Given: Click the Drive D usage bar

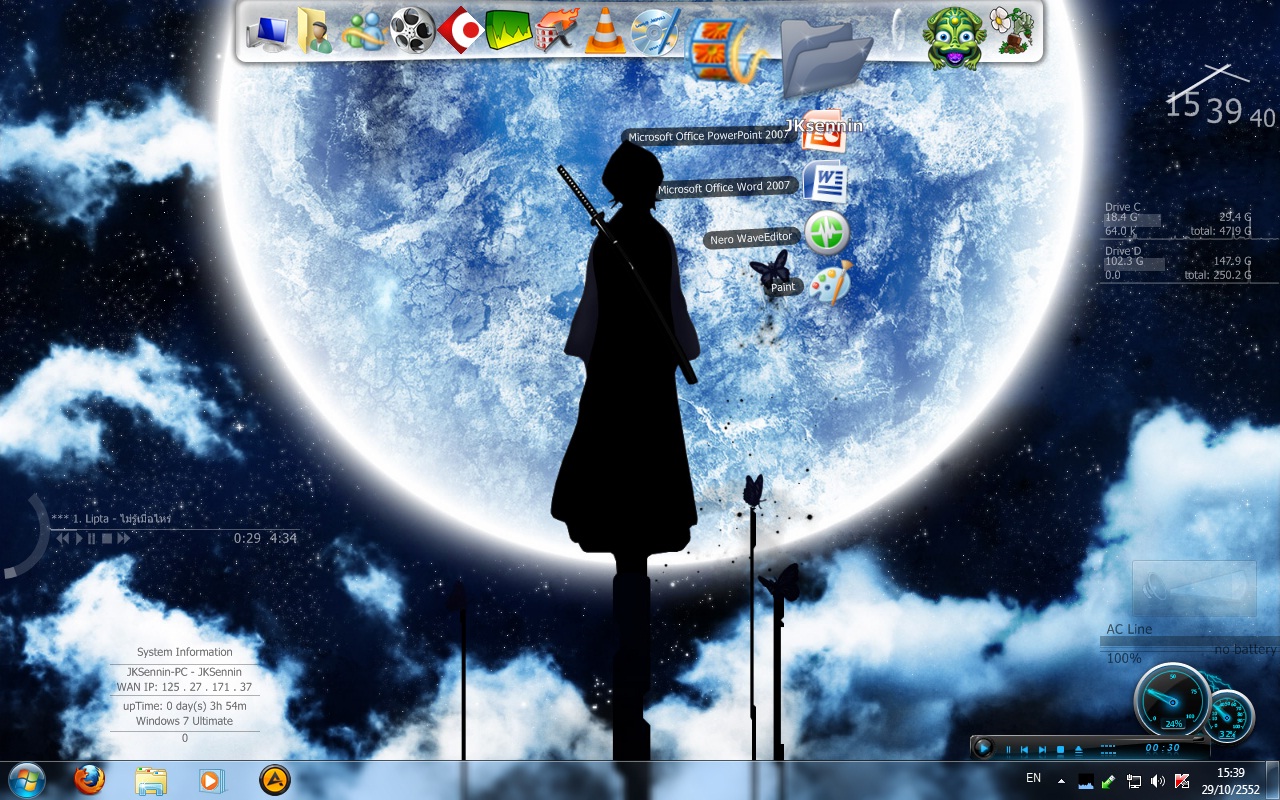Looking at the screenshot, I should coord(1134,263).
